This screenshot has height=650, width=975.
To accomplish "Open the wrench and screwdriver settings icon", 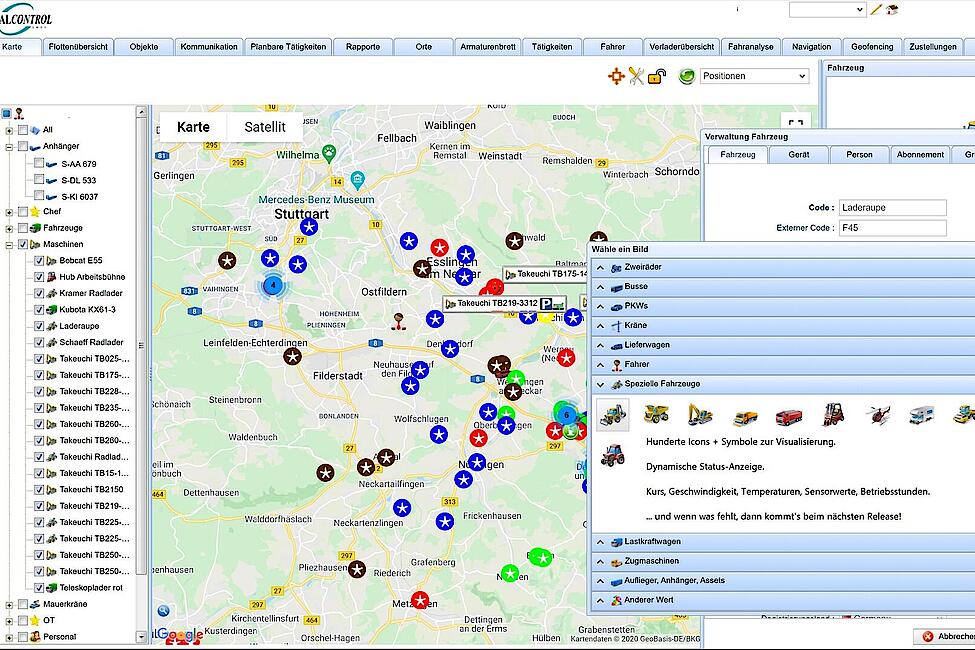I will (636, 76).
